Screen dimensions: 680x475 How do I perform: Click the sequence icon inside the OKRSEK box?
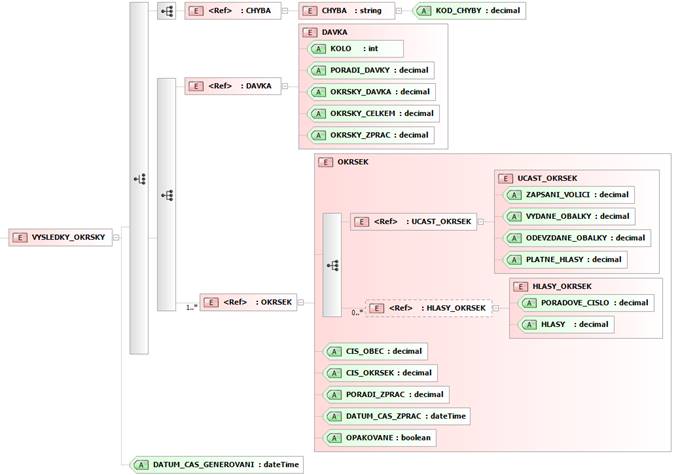point(332,265)
